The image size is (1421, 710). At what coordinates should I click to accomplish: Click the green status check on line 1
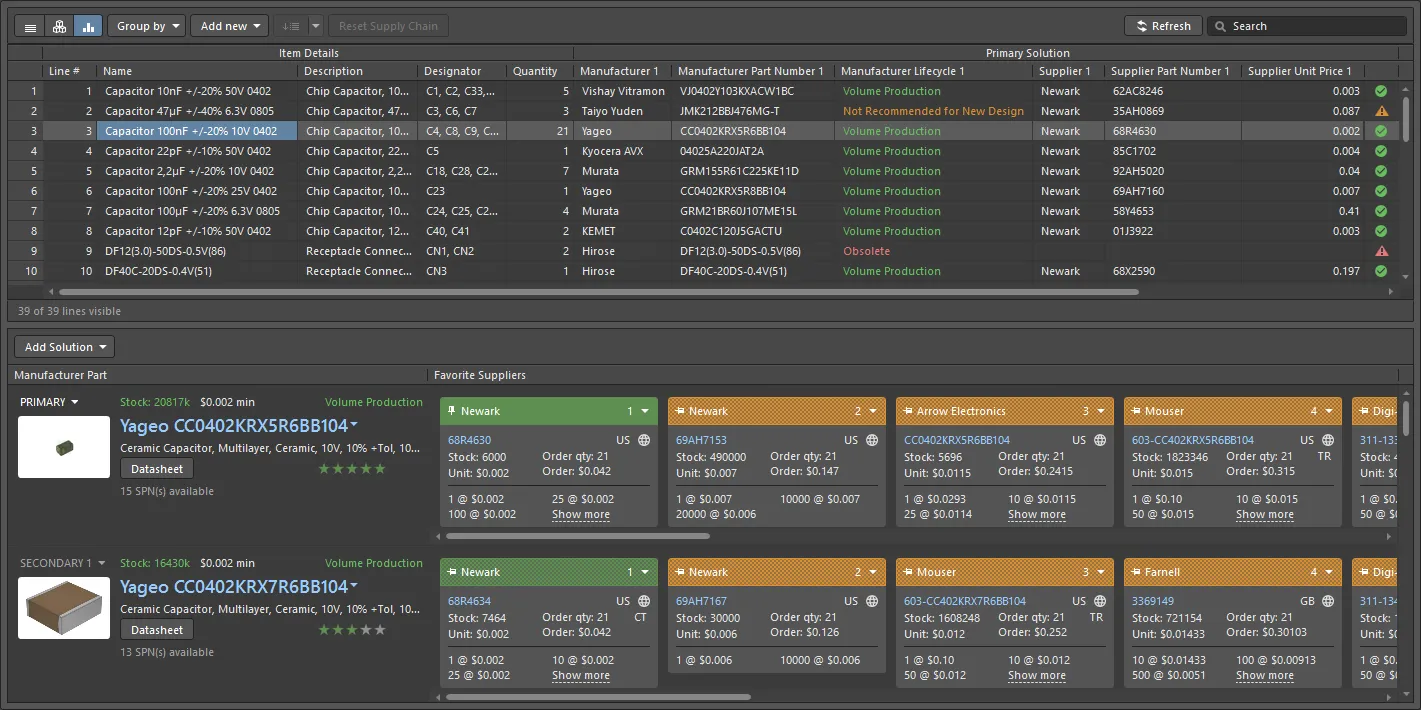pos(1381,91)
